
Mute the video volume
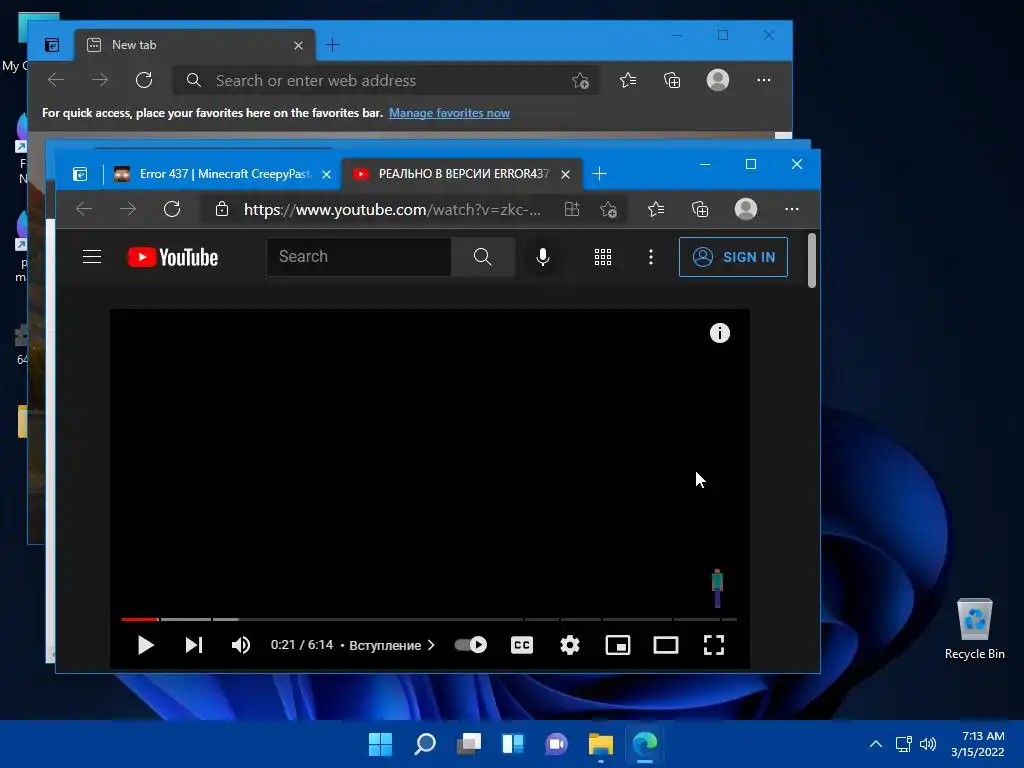click(241, 645)
